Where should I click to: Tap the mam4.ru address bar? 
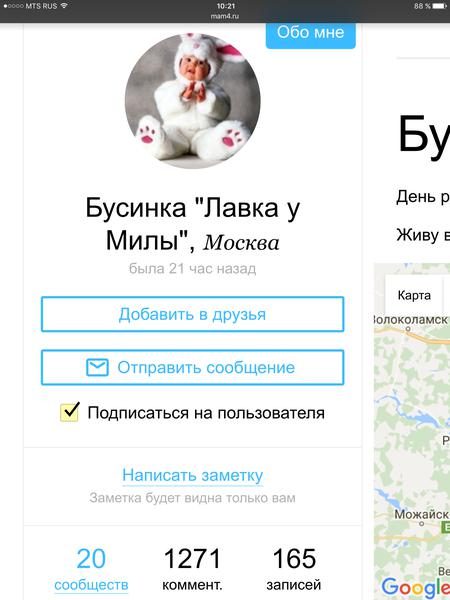[x=225, y=16]
